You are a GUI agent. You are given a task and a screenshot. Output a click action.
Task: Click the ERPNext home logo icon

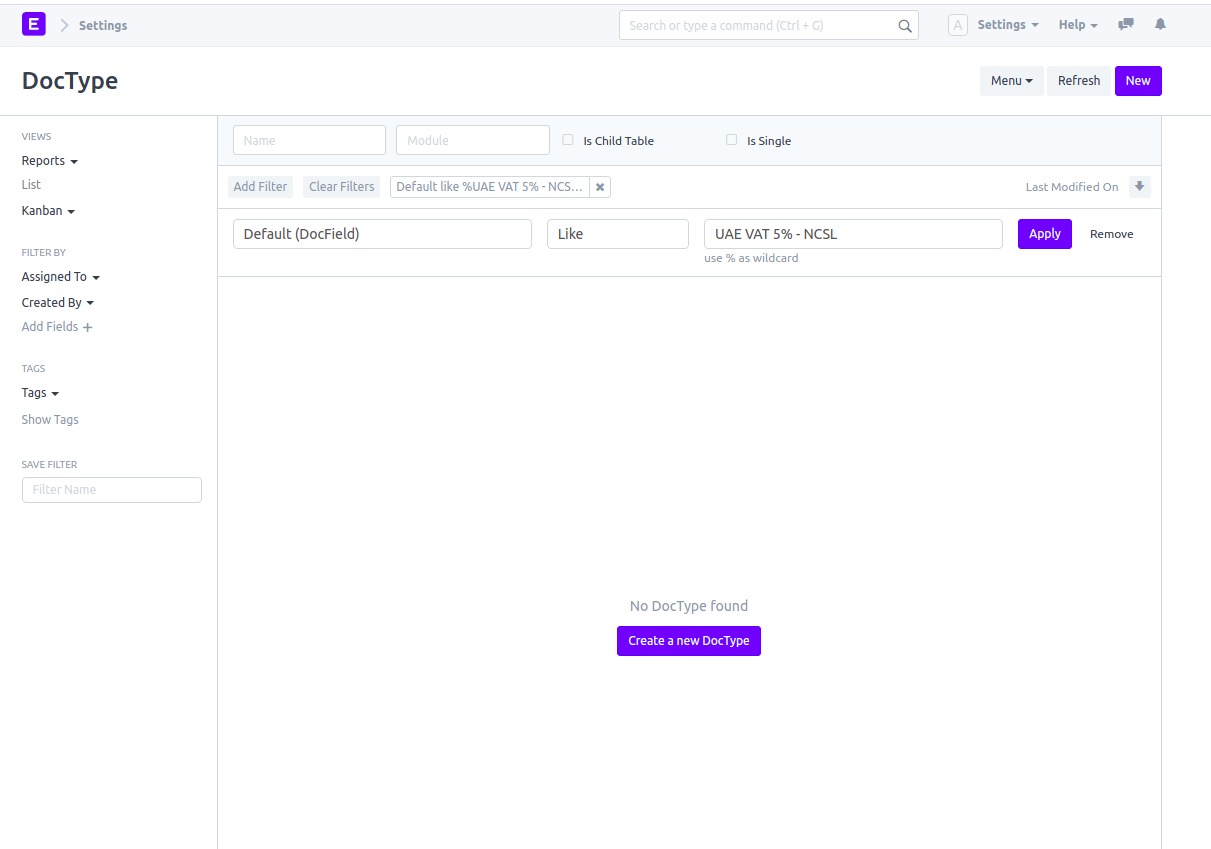(x=33, y=23)
